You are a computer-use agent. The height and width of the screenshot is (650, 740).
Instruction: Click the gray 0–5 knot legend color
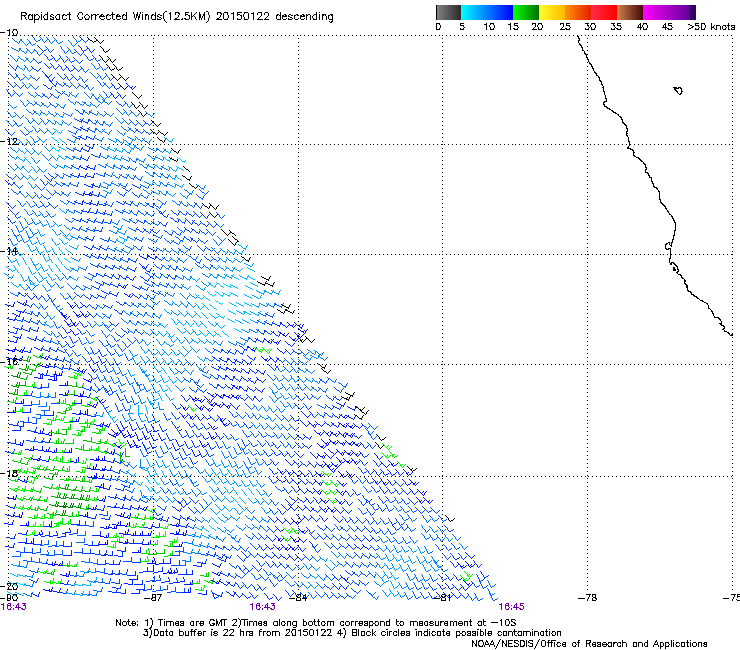pos(448,12)
